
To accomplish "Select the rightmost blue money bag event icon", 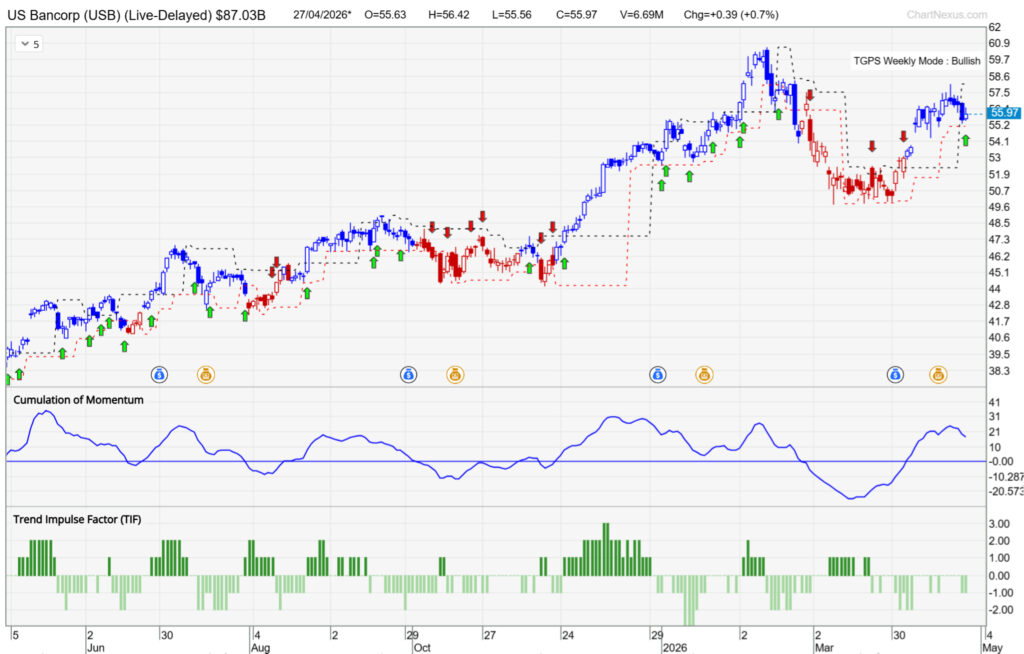I will coord(895,374).
